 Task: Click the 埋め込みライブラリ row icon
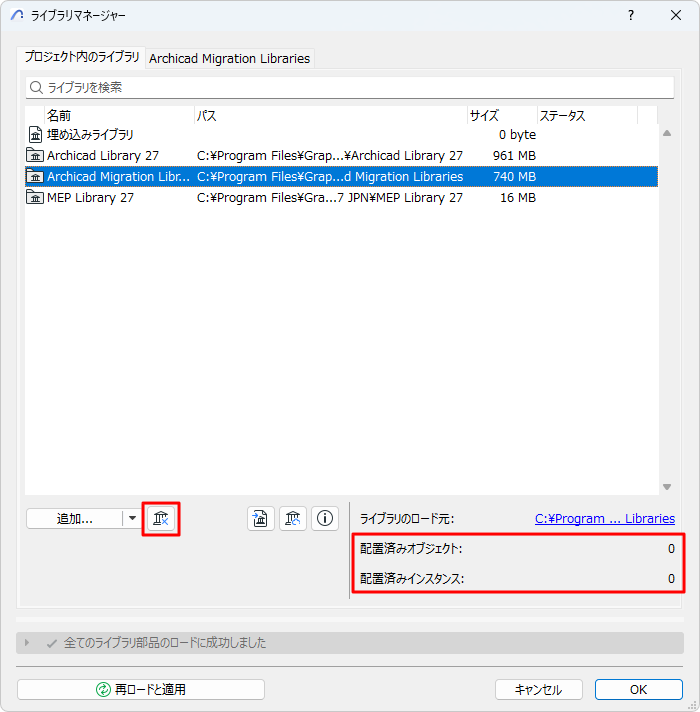(35, 135)
